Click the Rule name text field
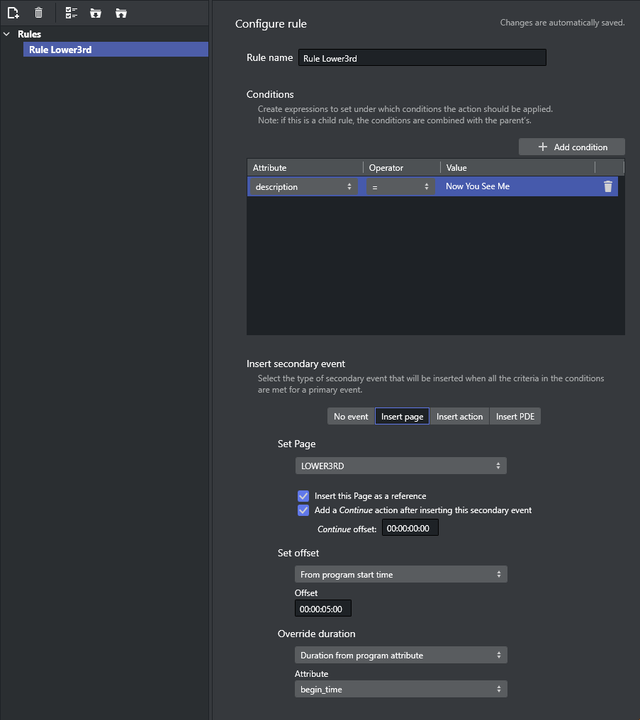640x720 pixels. [421, 58]
